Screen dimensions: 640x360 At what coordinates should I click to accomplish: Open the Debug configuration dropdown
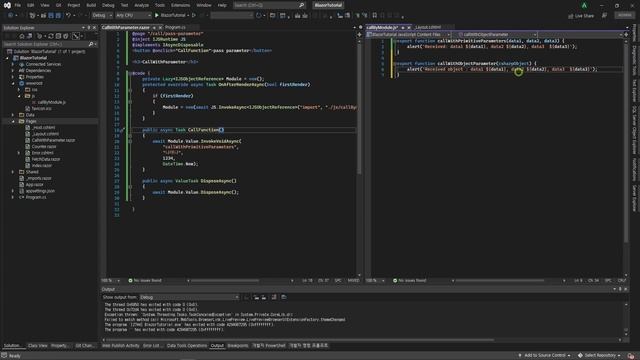point(102,16)
